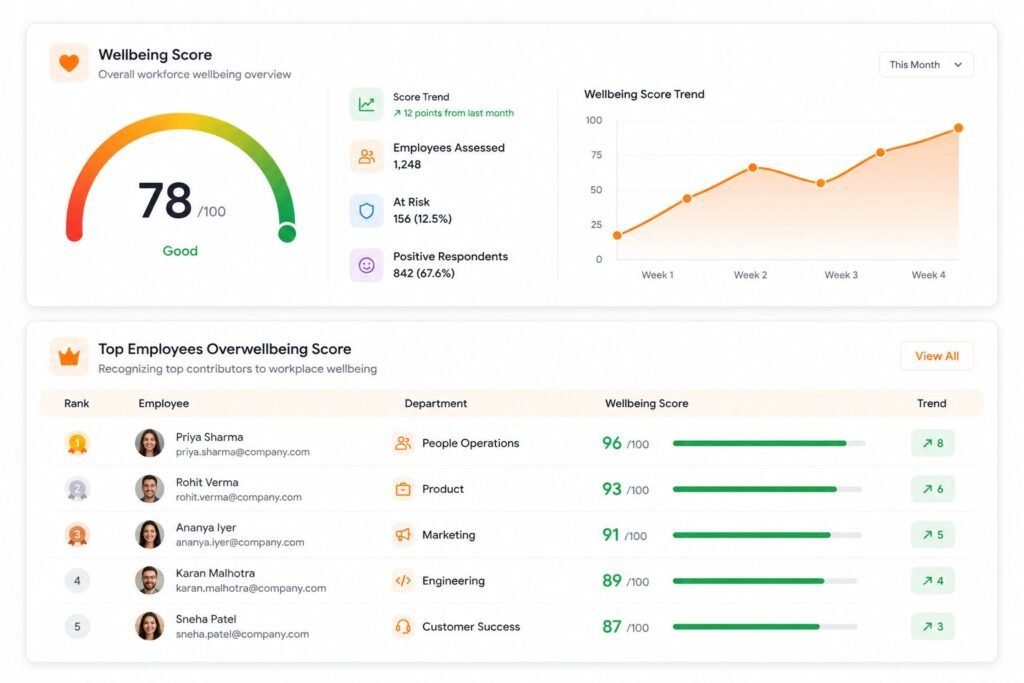Click the Week 4 data point on chart
This screenshot has height=683, width=1024.
958,128
